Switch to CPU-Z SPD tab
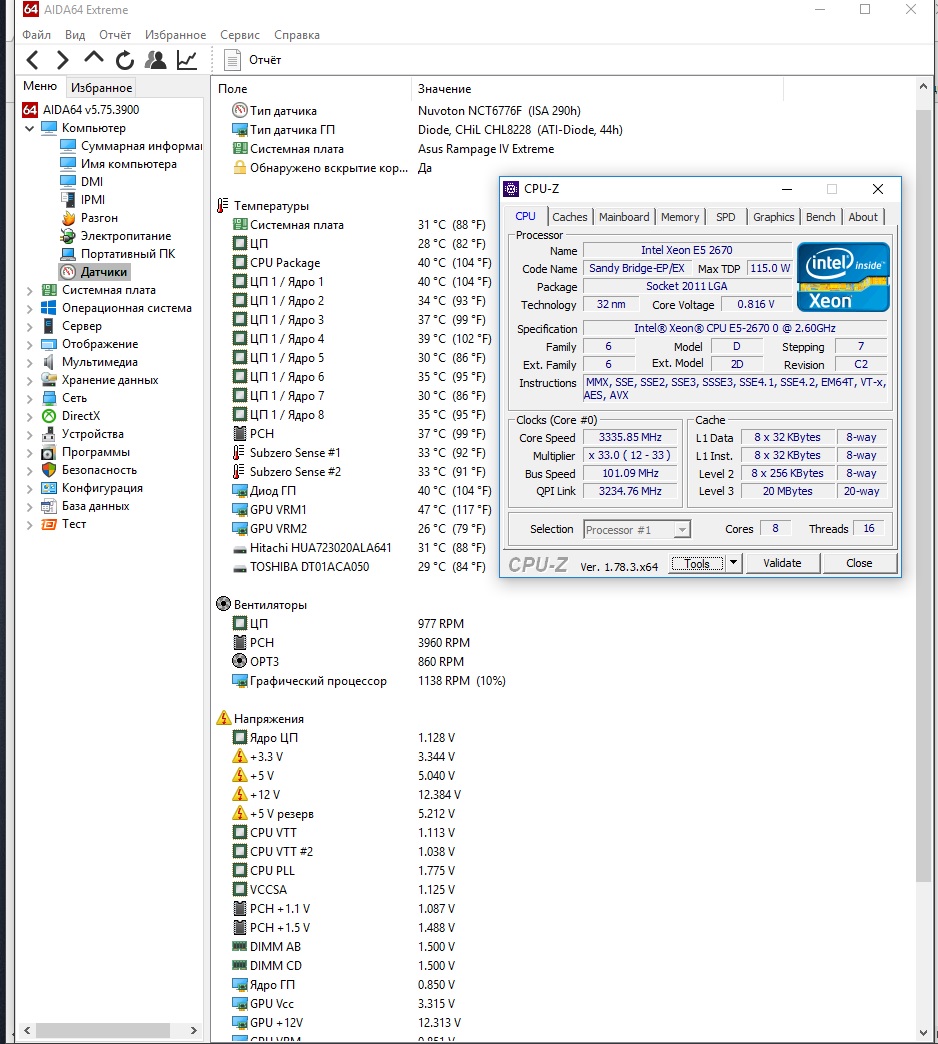Viewport: 938px width, 1044px height. (x=726, y=217)
